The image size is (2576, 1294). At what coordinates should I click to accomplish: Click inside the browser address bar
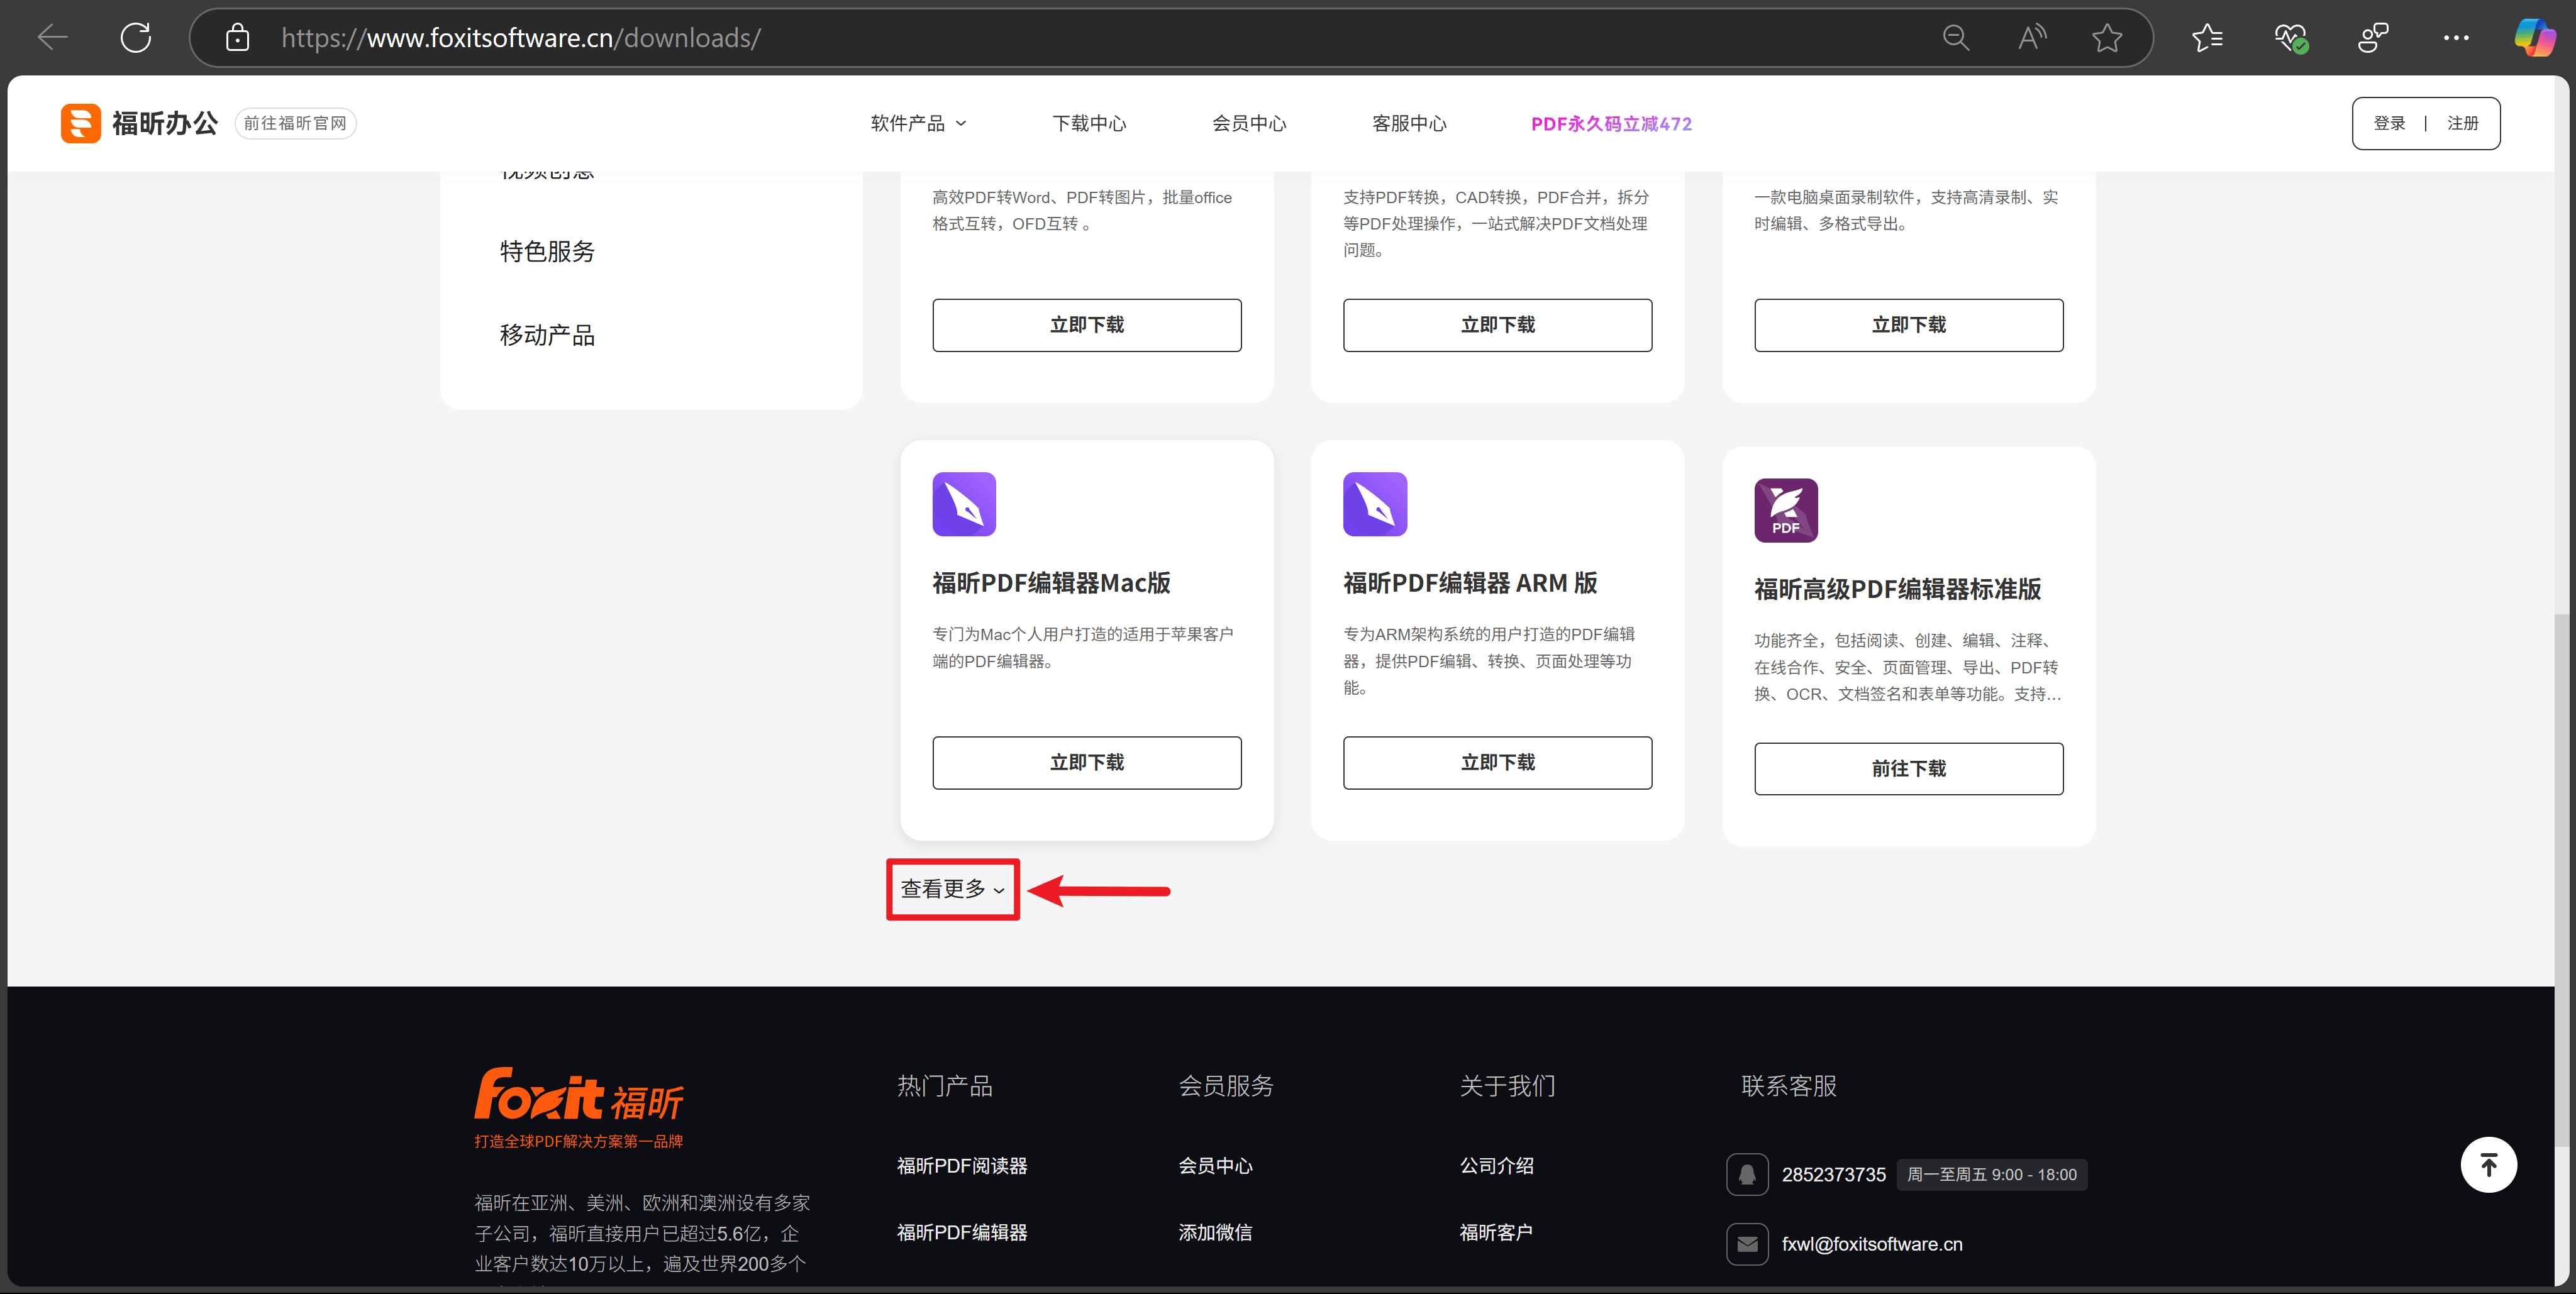pyautogui.click(x=700, y=37)
